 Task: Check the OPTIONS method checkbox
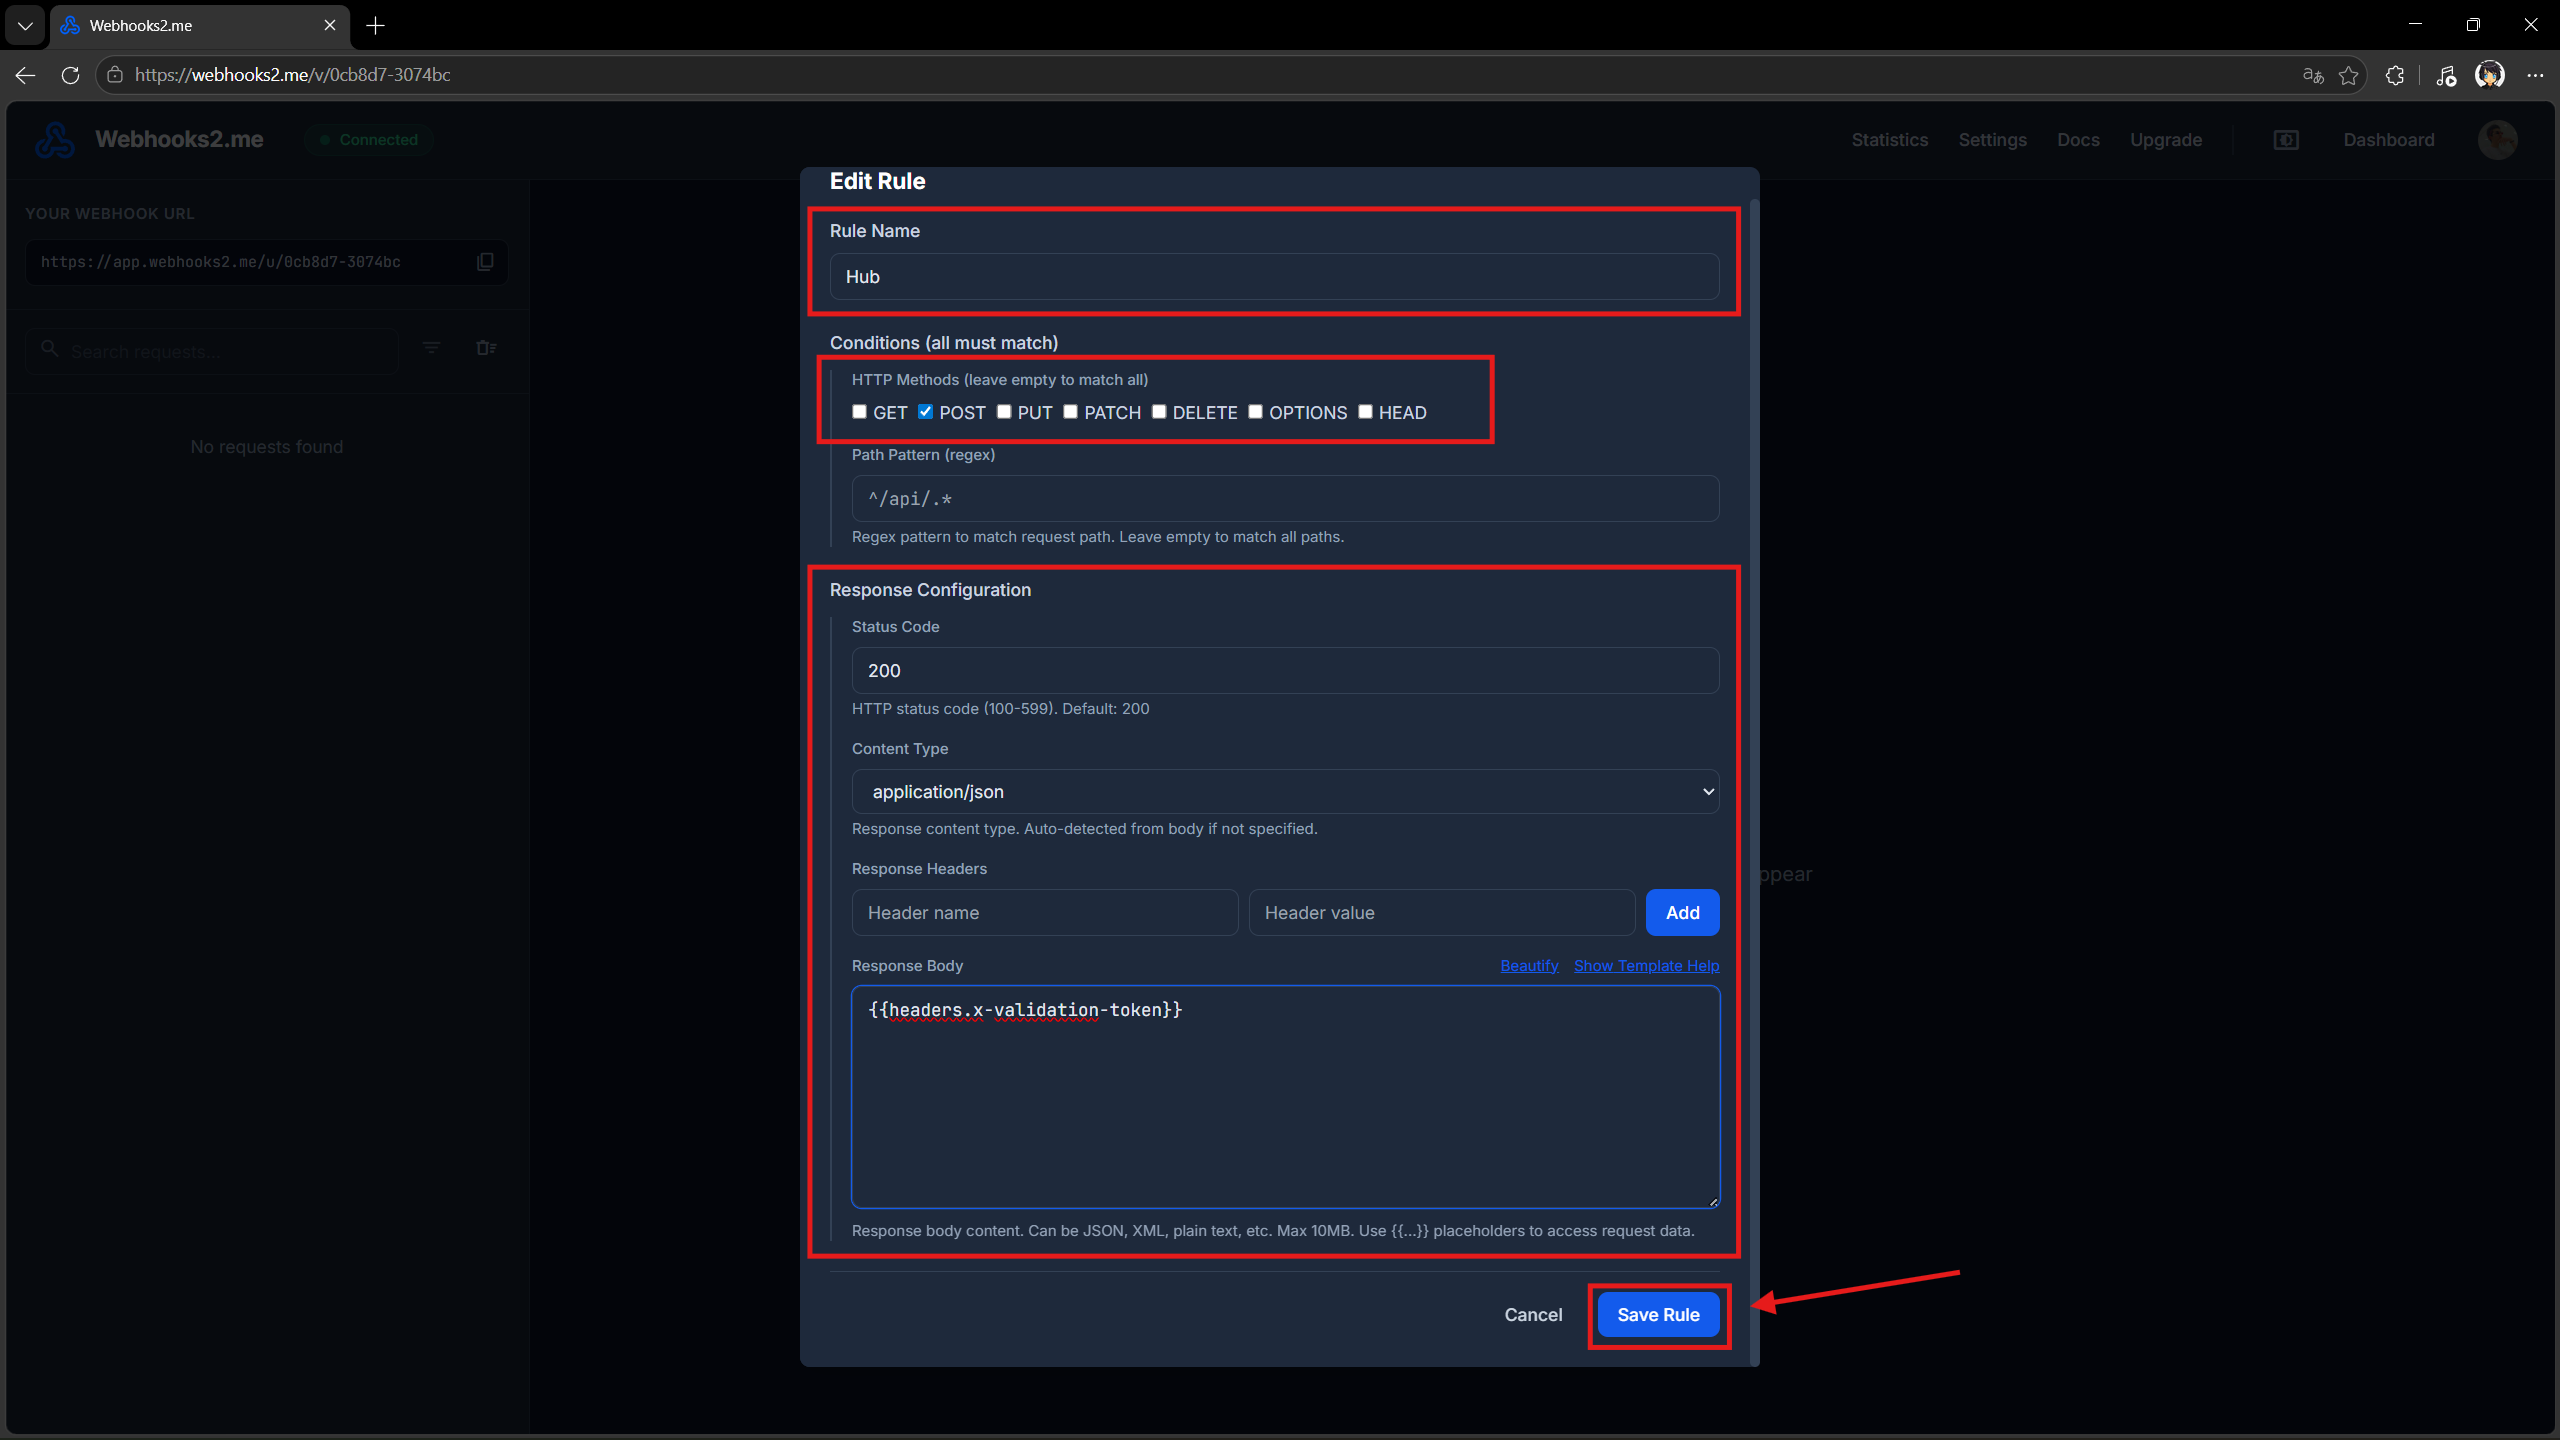point(1255,412)
